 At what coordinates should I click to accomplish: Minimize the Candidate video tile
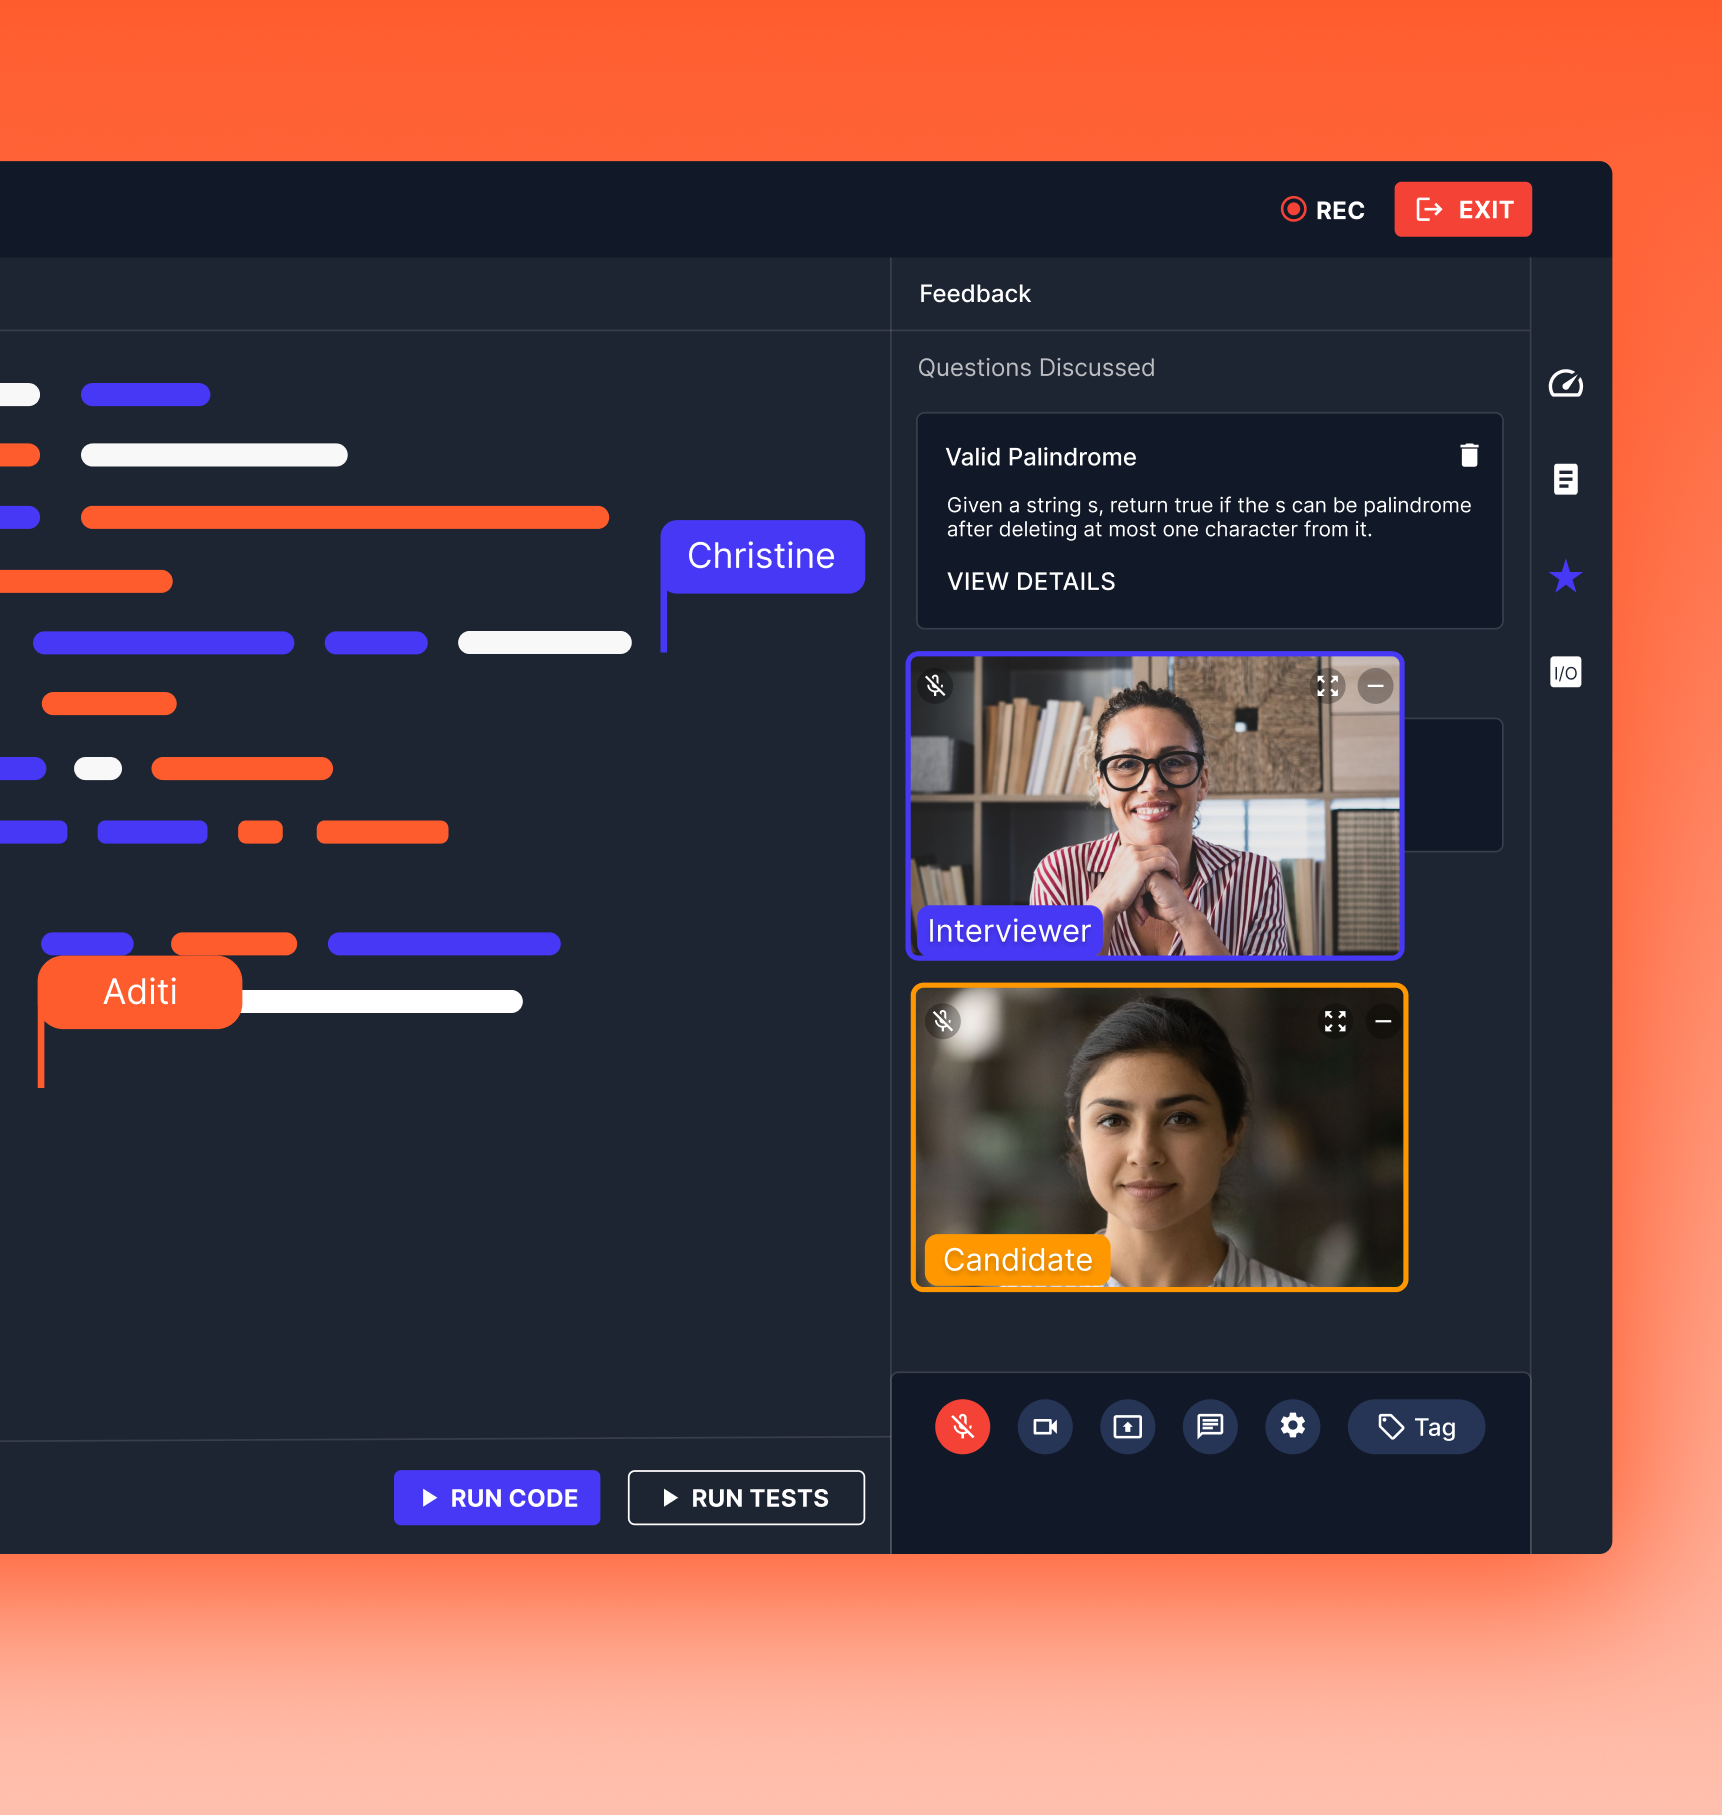click(1383, 1021)
